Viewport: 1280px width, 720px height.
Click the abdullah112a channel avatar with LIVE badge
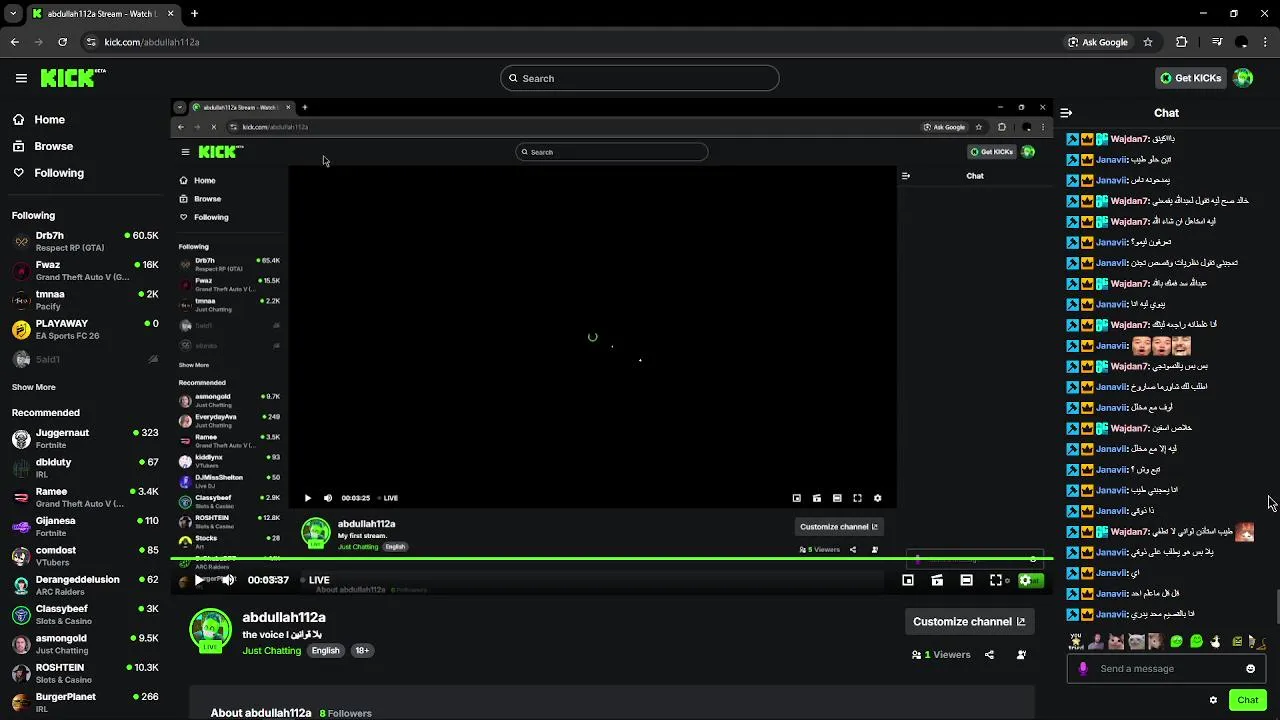tap(210, 631)
